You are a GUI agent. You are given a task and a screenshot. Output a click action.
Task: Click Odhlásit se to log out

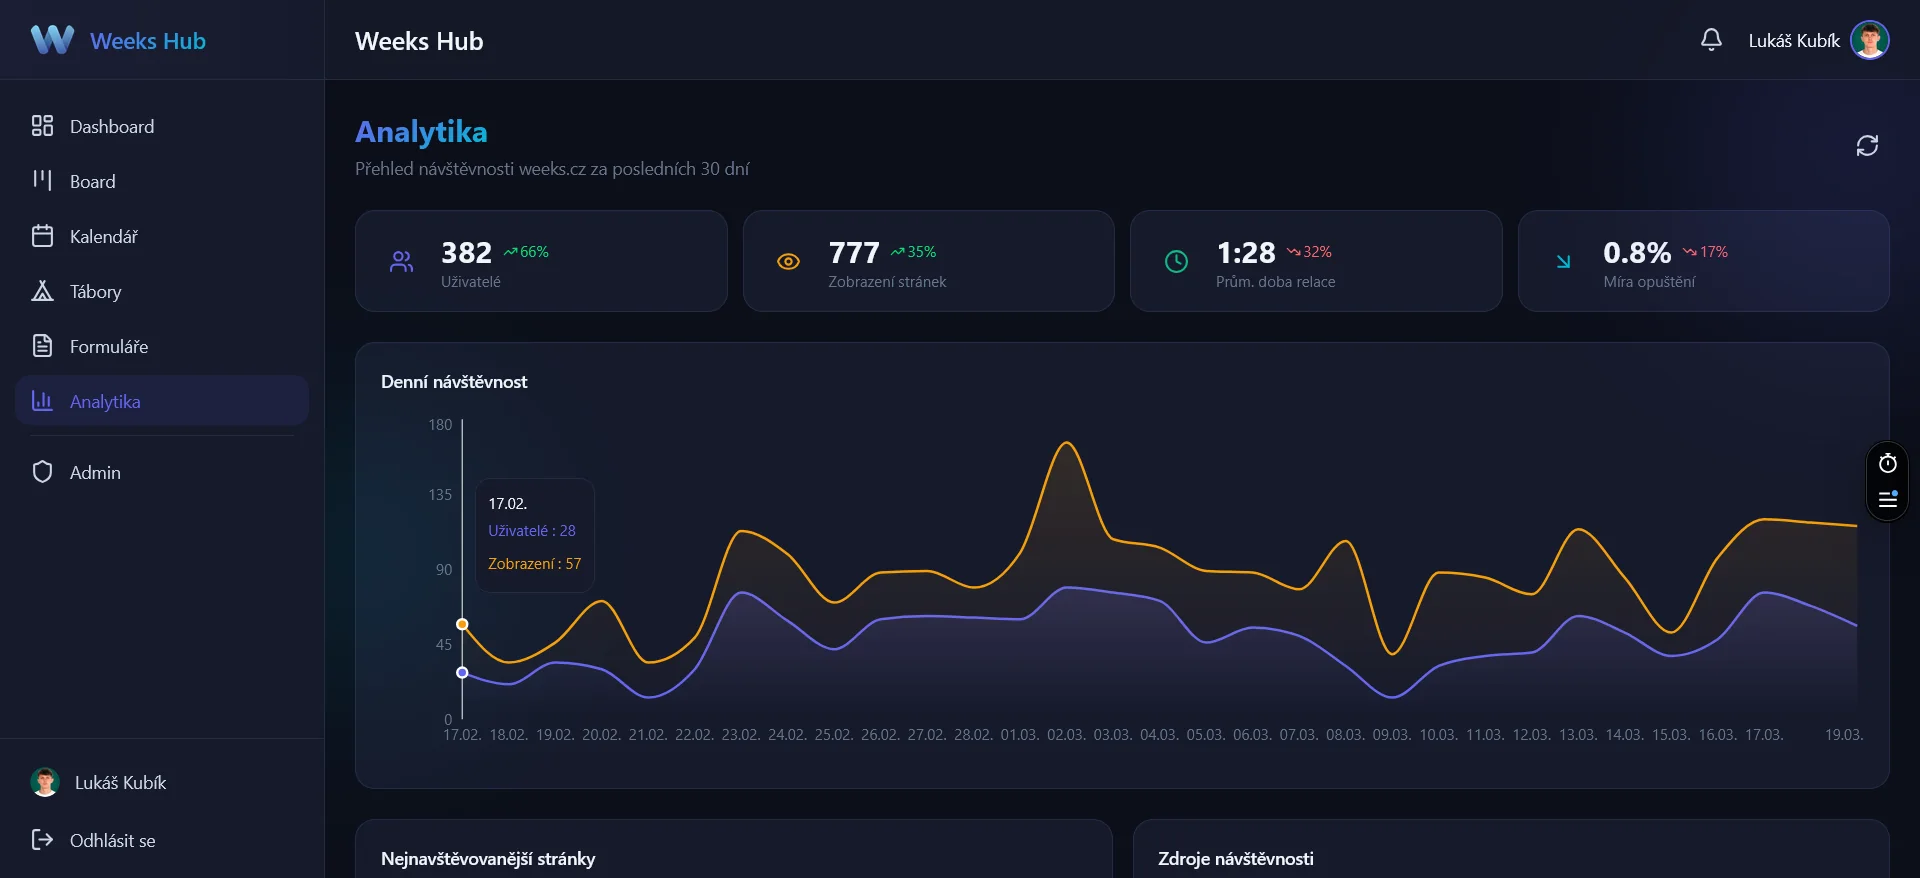161,840
